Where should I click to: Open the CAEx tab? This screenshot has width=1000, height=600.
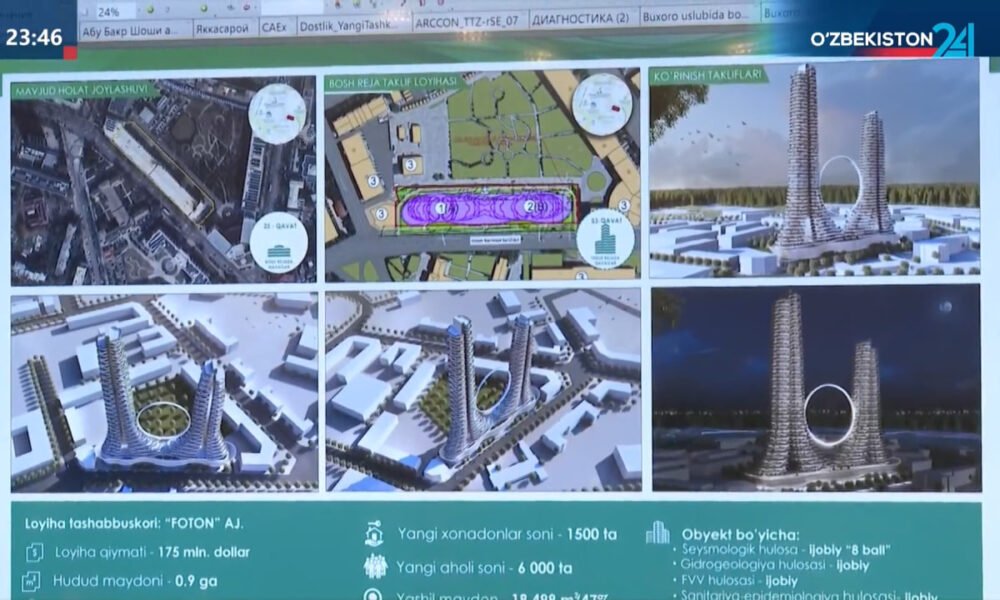click(x=275, y=30)
